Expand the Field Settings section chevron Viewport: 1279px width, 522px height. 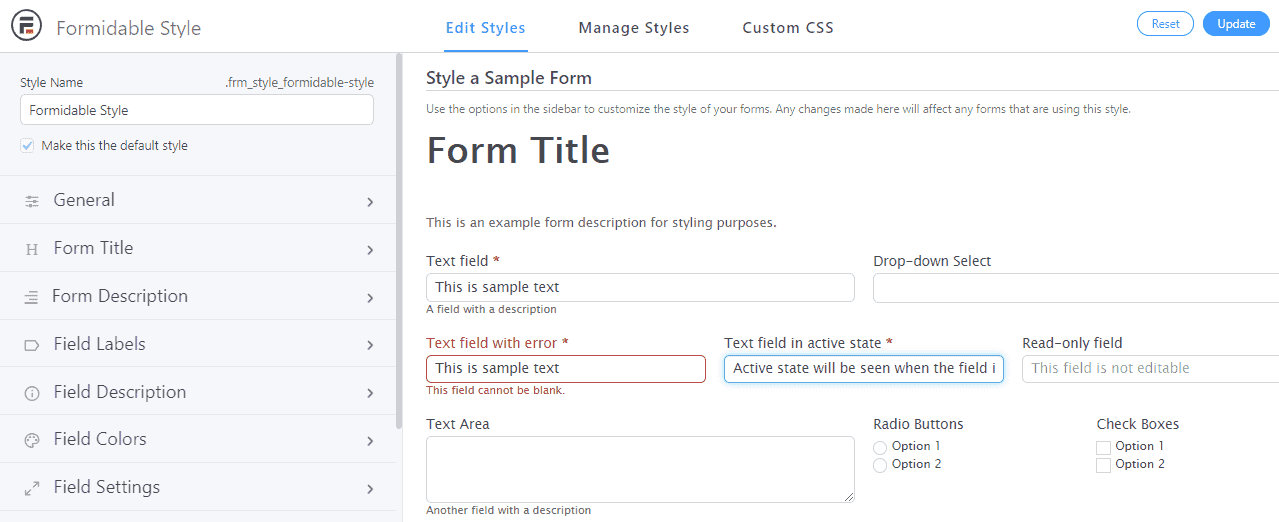point(370,489)
